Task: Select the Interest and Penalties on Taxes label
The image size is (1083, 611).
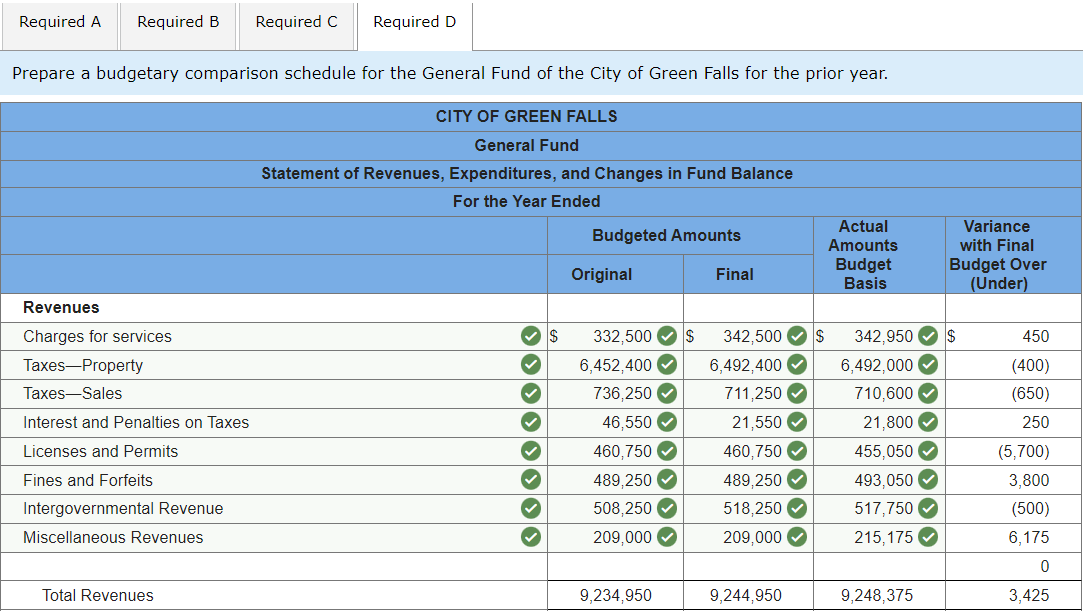Action: (136, 423)
